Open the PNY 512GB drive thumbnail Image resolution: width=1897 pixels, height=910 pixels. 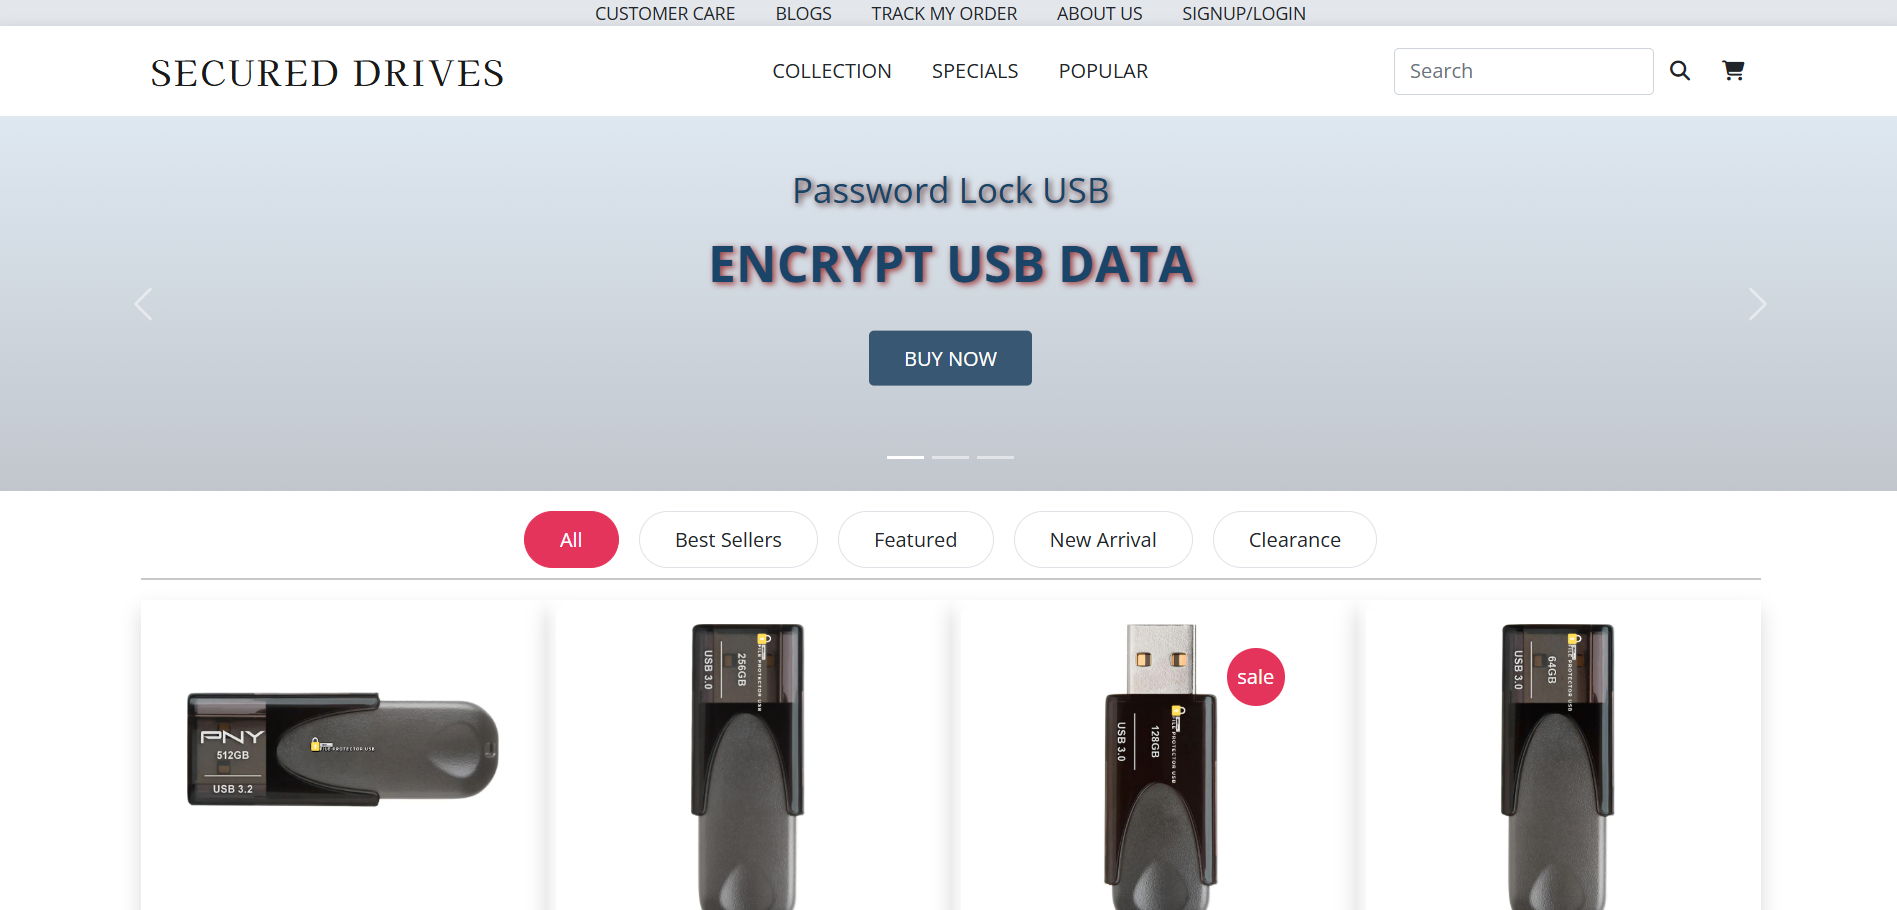click(x=343, y=749)
